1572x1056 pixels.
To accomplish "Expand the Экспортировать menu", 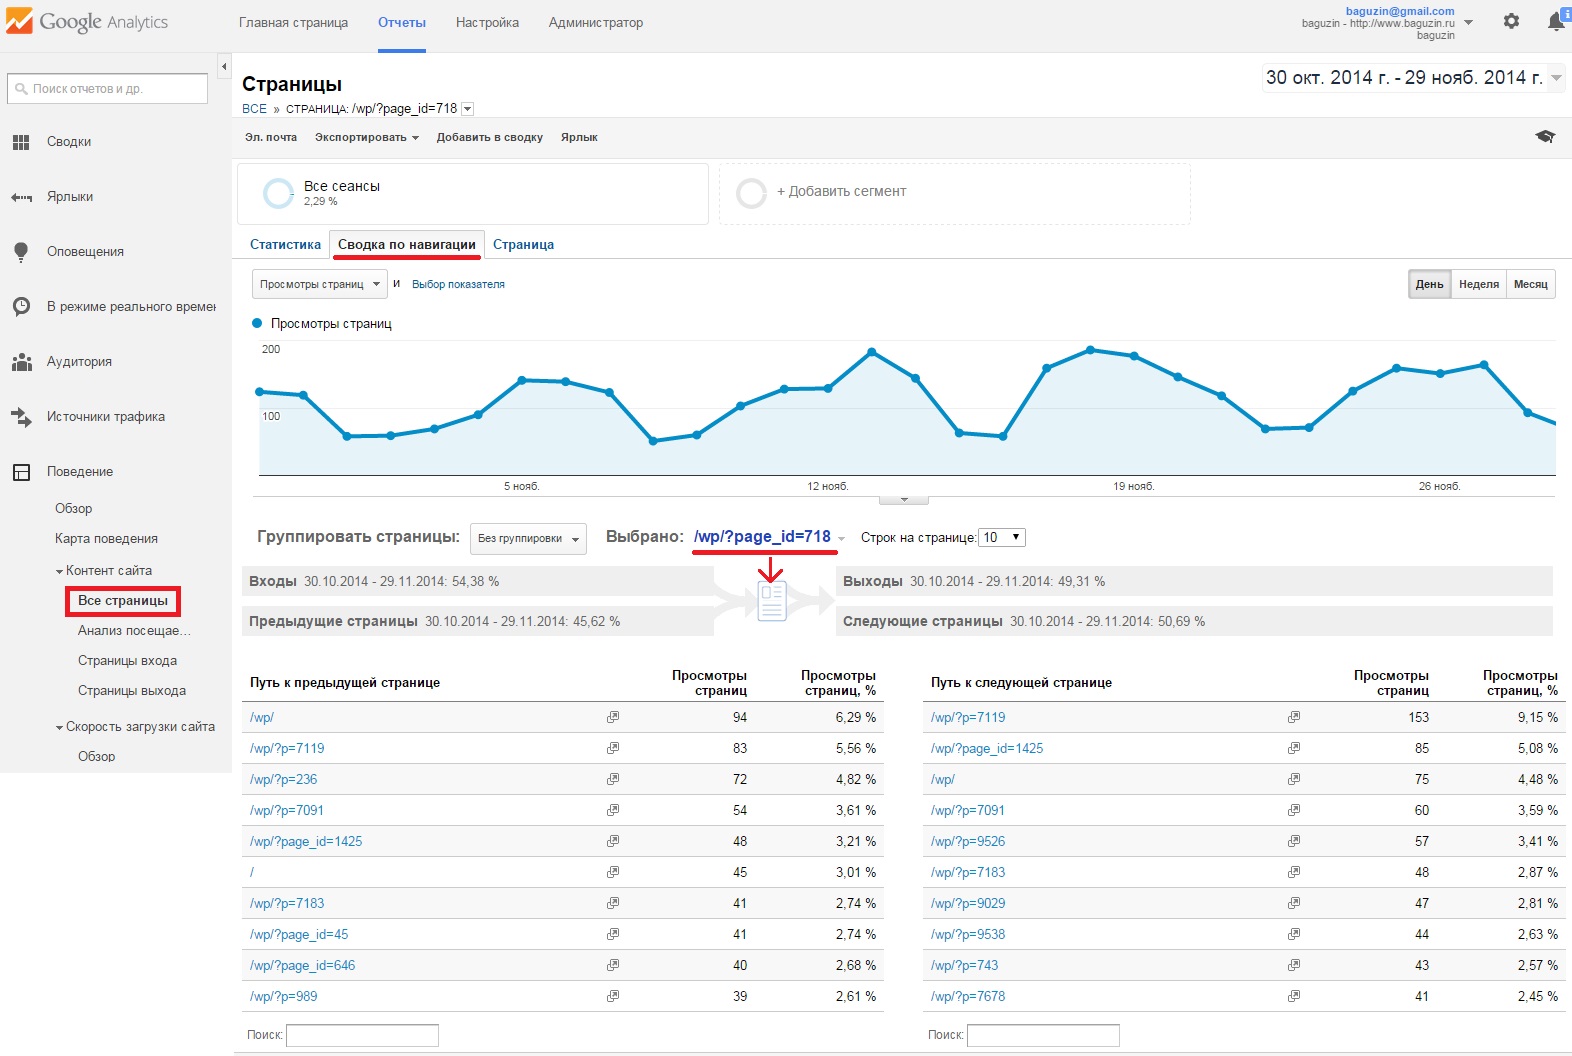I will click(366, 137).
